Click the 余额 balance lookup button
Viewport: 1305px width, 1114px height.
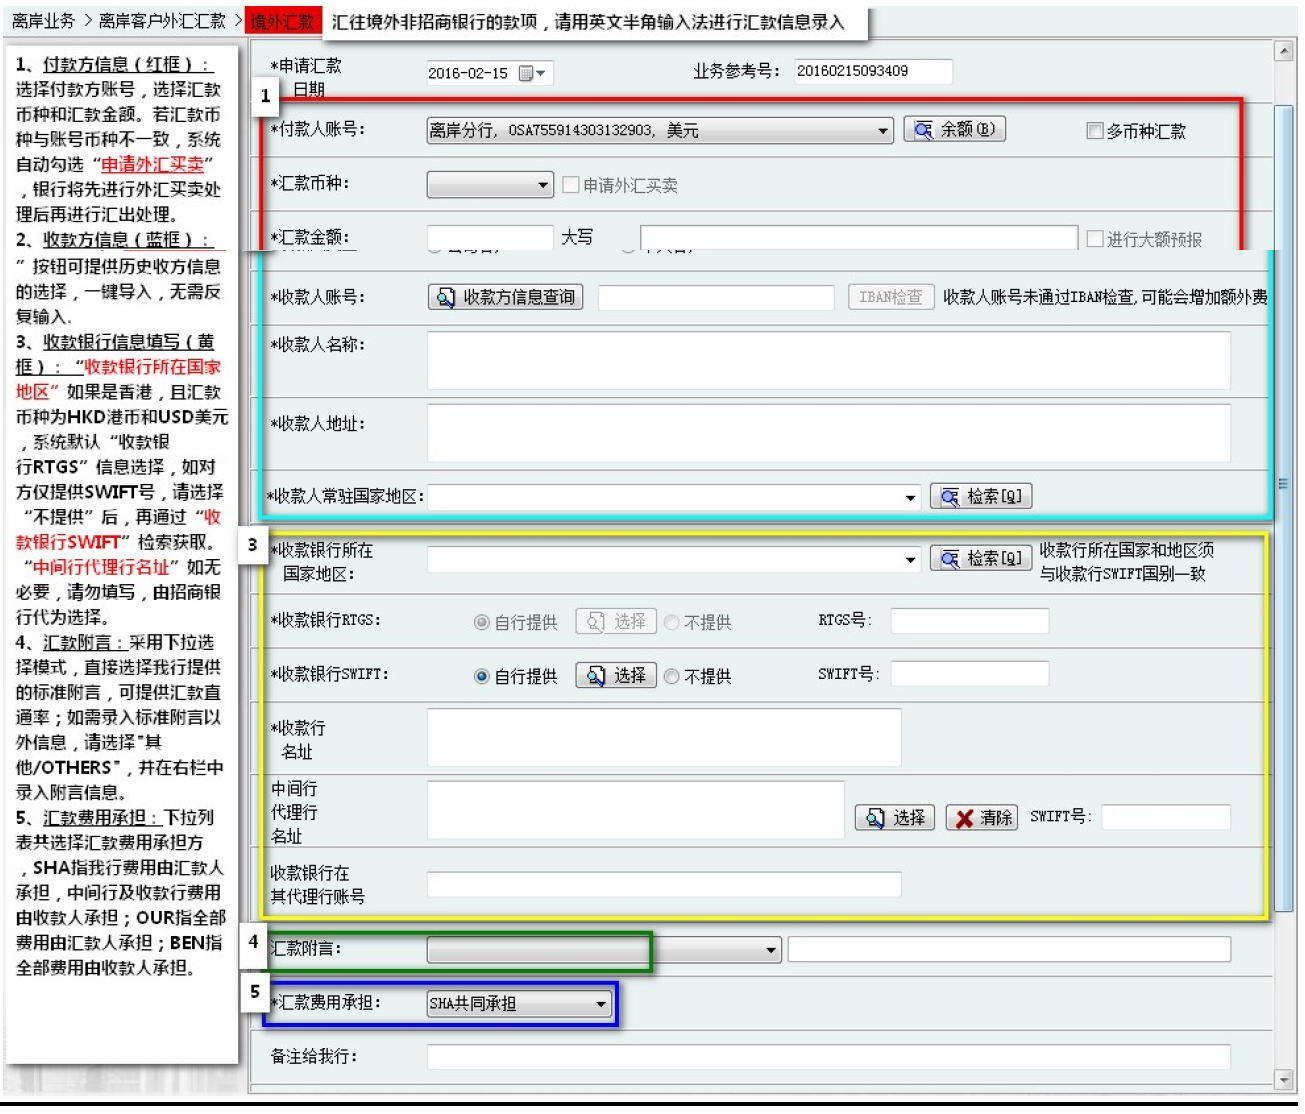(x=954, y=130)
